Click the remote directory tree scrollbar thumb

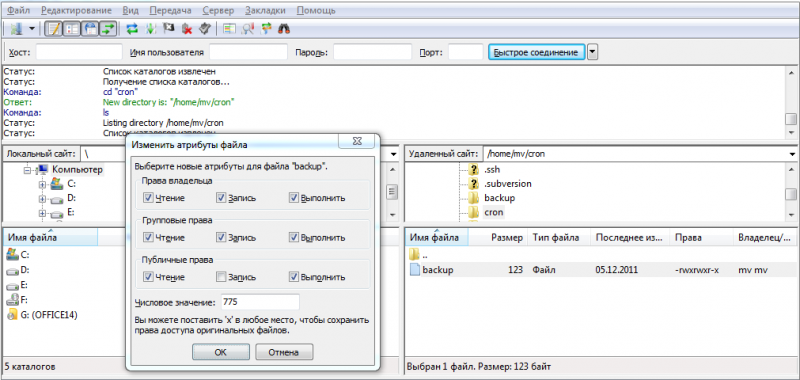(791, 194)
